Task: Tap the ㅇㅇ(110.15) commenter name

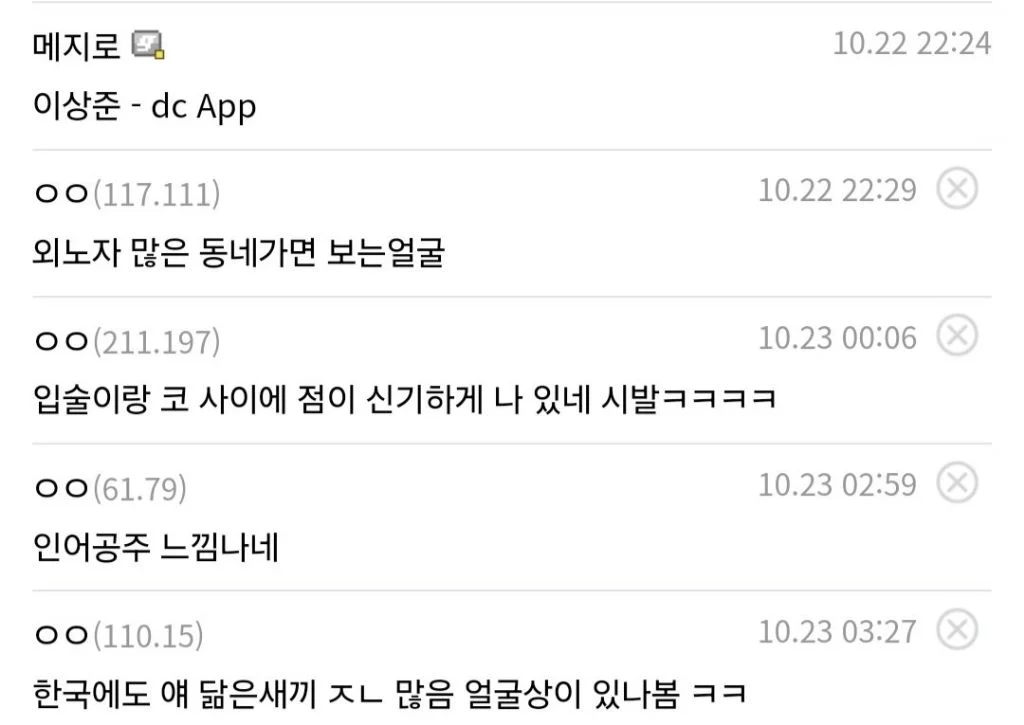Action: pos(118,635)
